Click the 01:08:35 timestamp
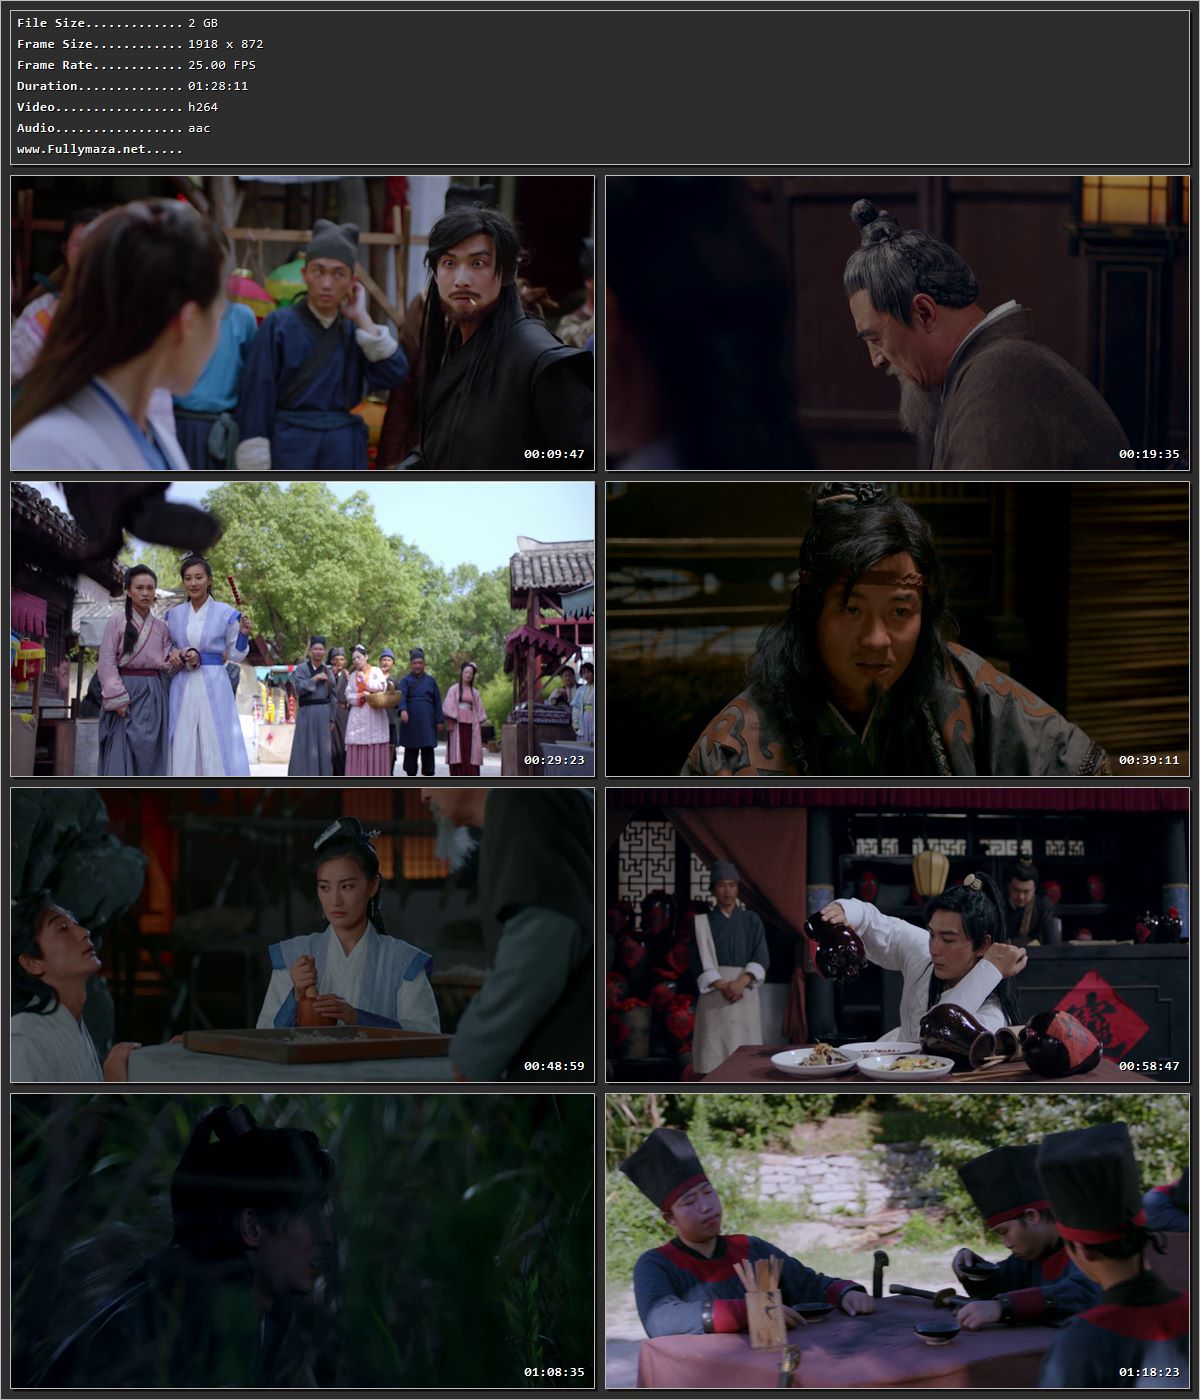The width and height of the screenshot is (1200, 1400). coord(554,1372)
